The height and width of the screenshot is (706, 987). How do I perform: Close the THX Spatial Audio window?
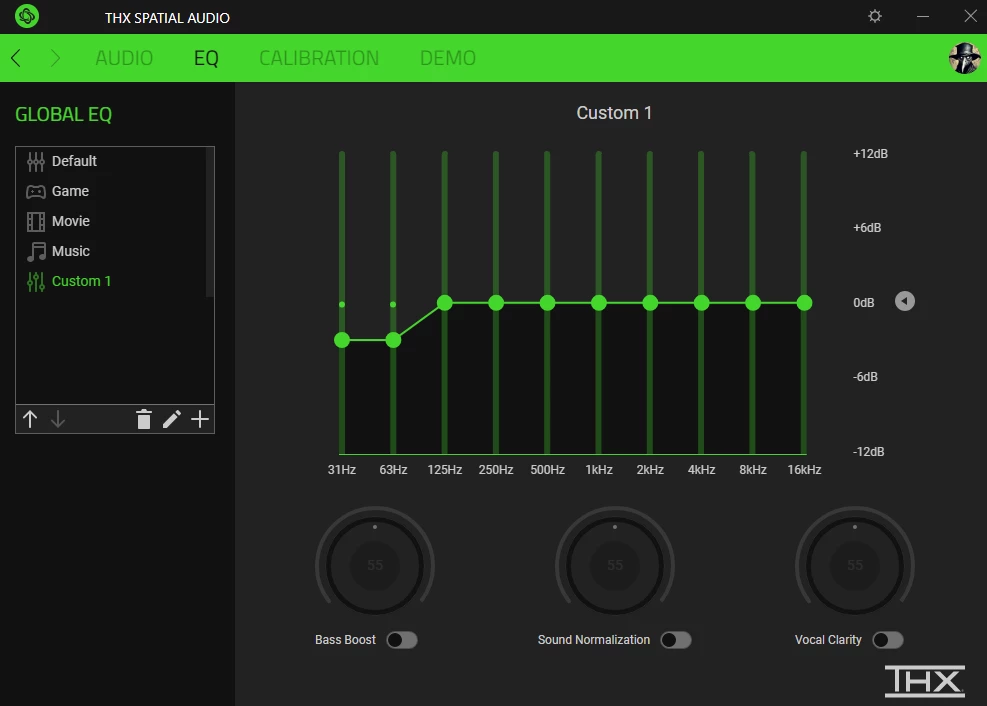click(970, 16)
